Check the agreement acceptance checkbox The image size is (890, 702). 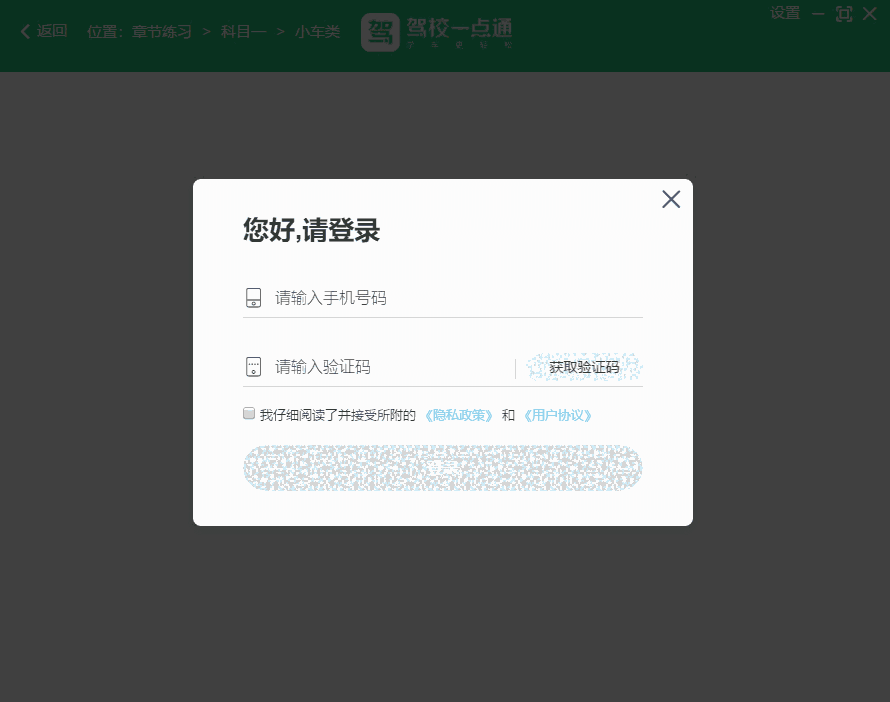tap(248, 413)
